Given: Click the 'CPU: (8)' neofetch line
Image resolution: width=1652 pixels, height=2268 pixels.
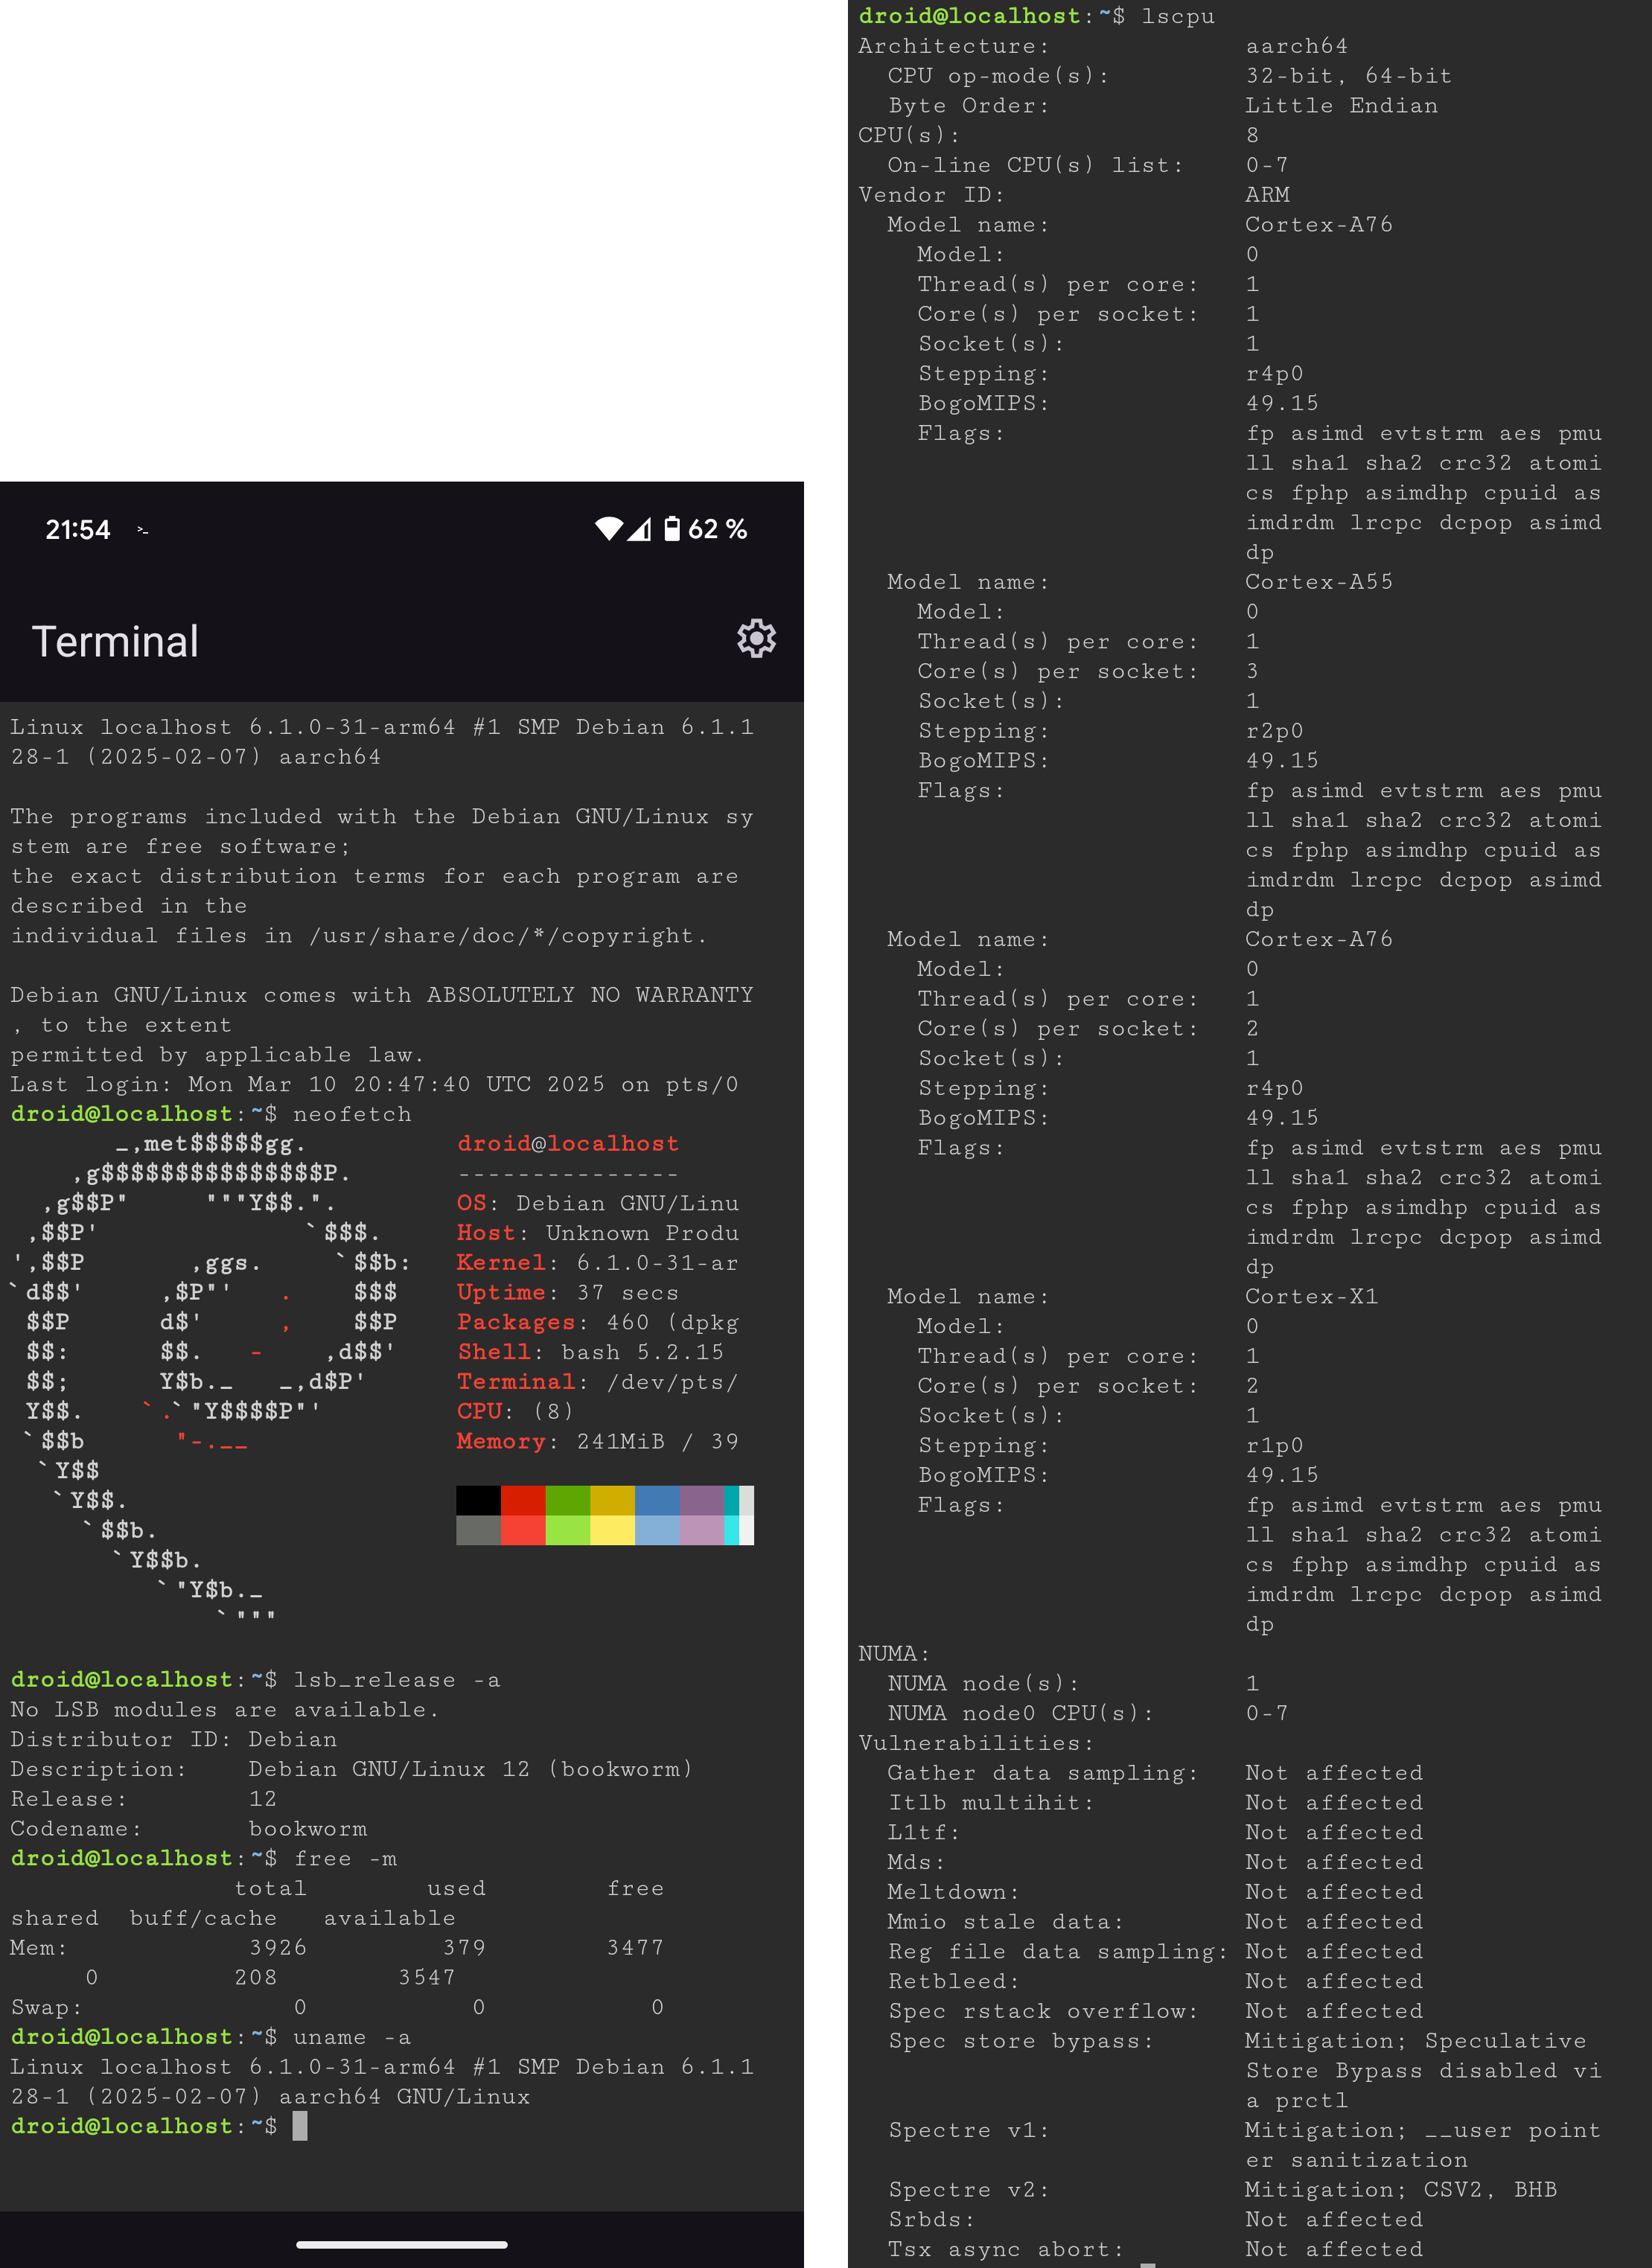Looking at the screenshot, I should point(516,1411).
